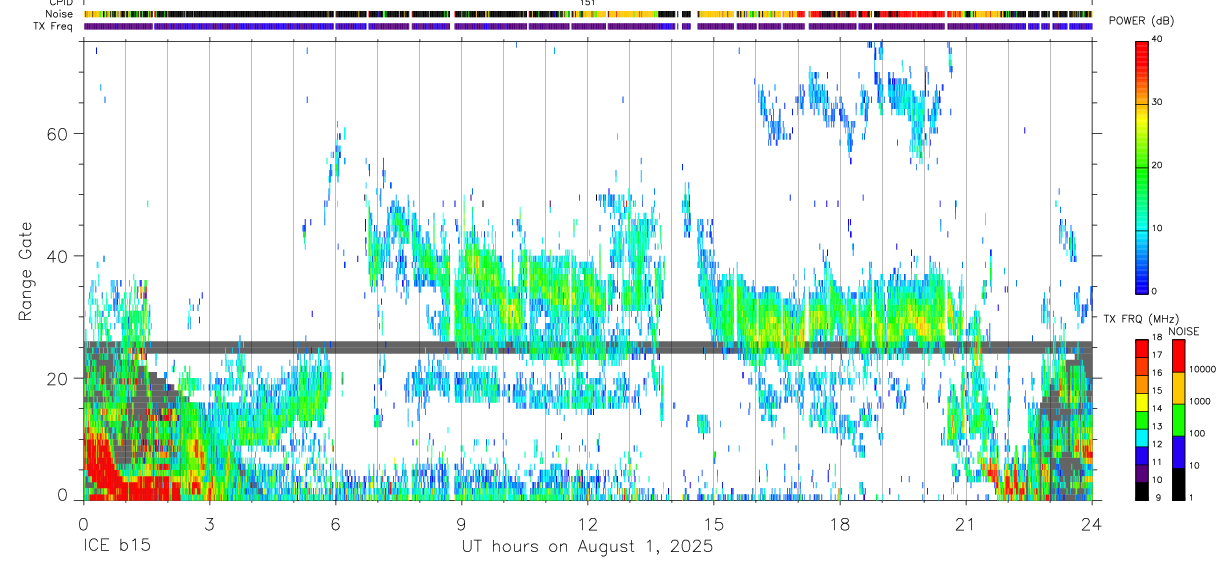The height and width of the screenshot is (567, 1228).
Task: Click the 21 hour tick label
Action: (966, 524)
